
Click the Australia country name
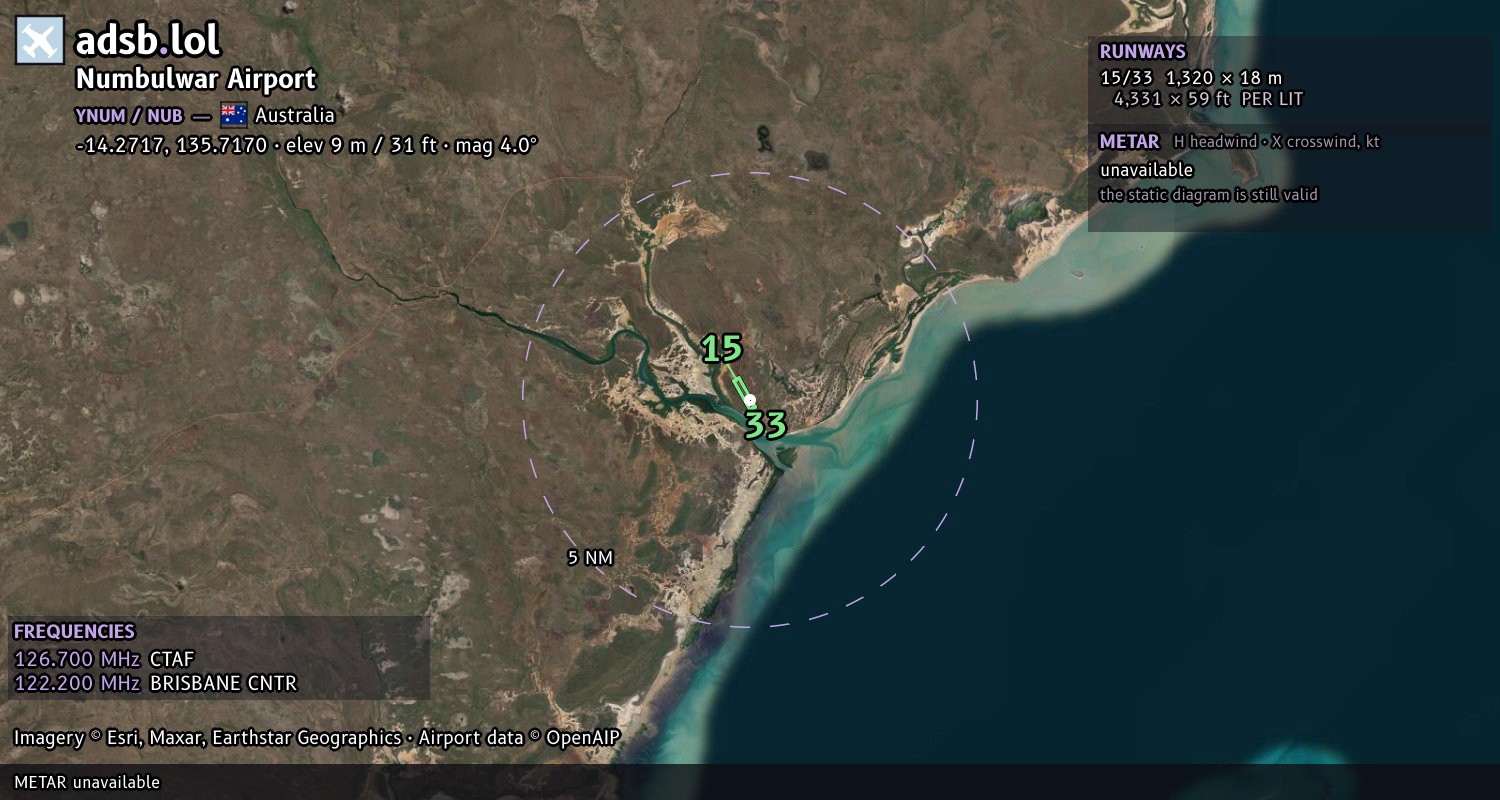tap(295, 115)
